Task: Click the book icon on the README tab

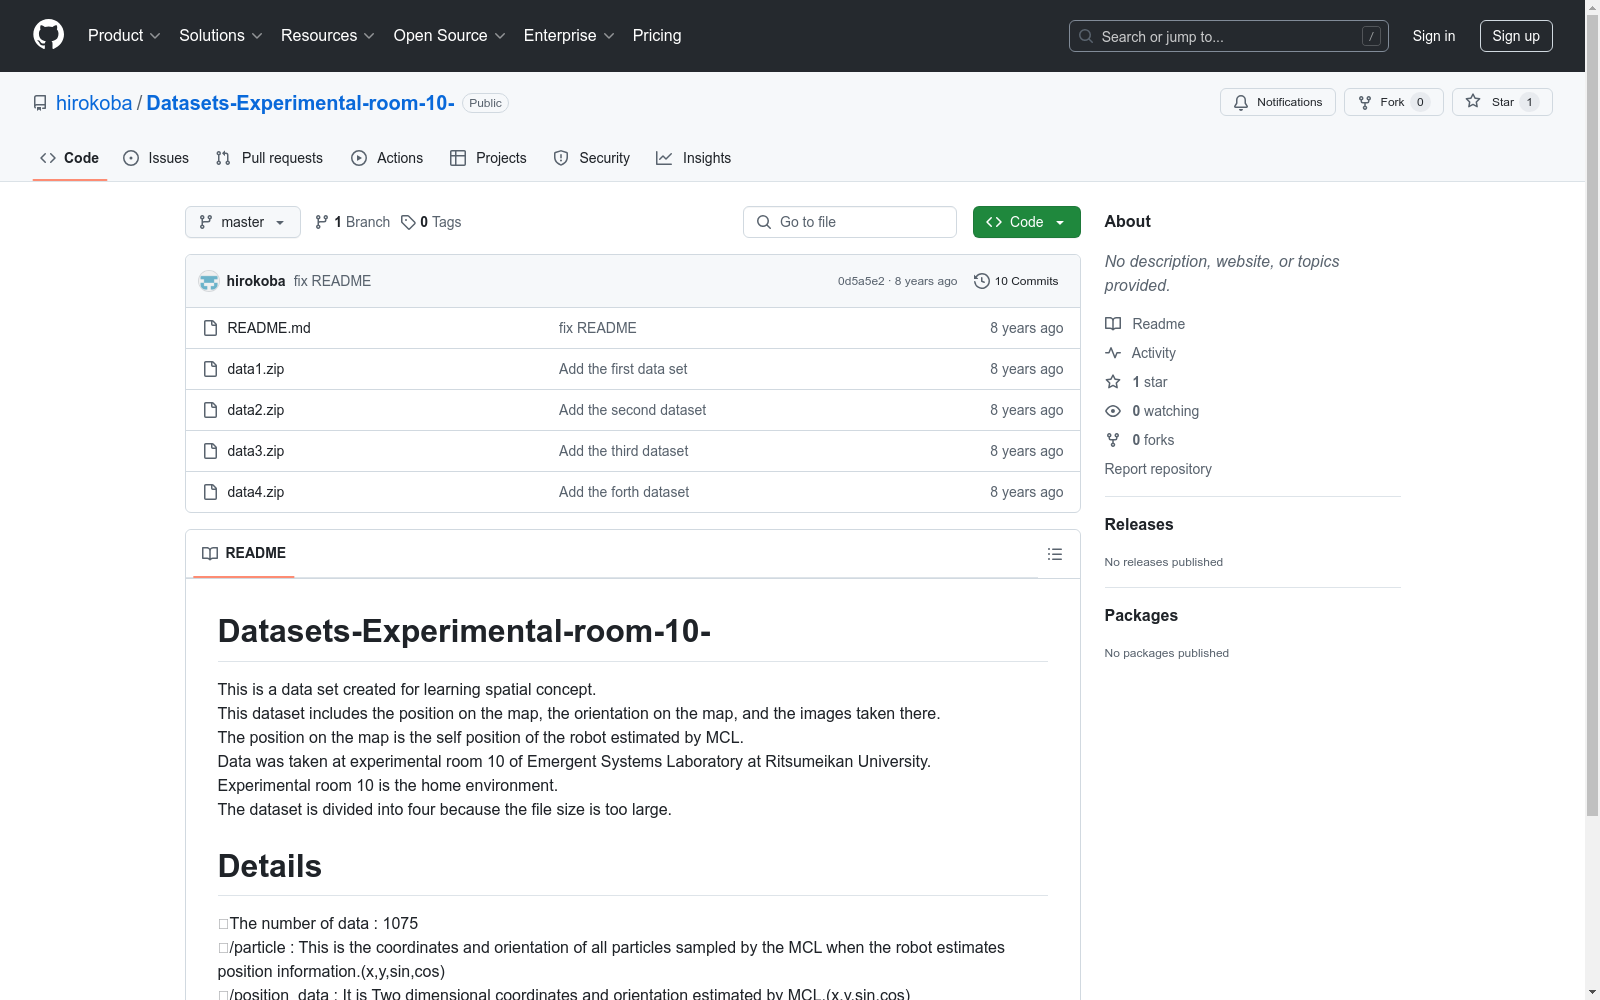Action: 210,553
